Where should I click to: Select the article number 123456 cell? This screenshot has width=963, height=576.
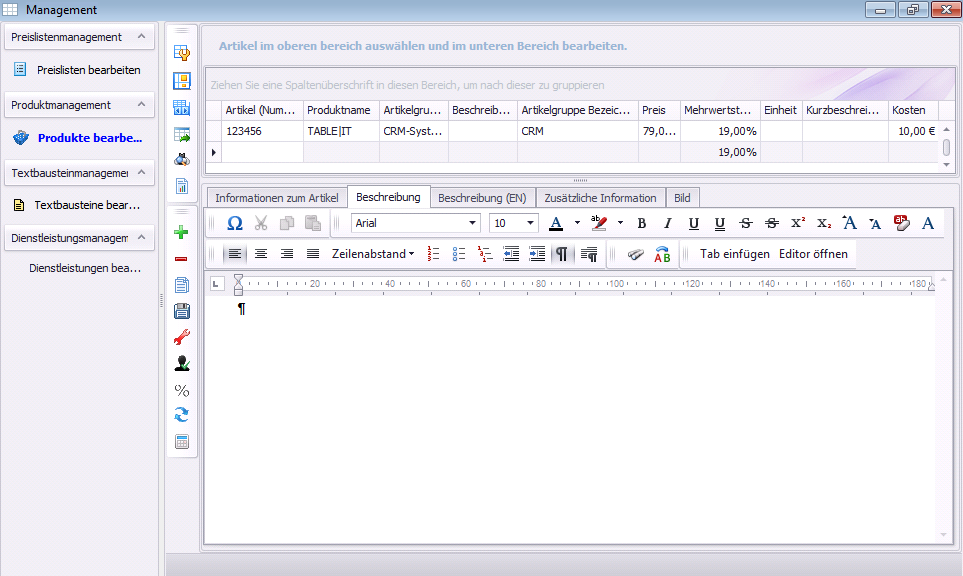pos(262,131)
